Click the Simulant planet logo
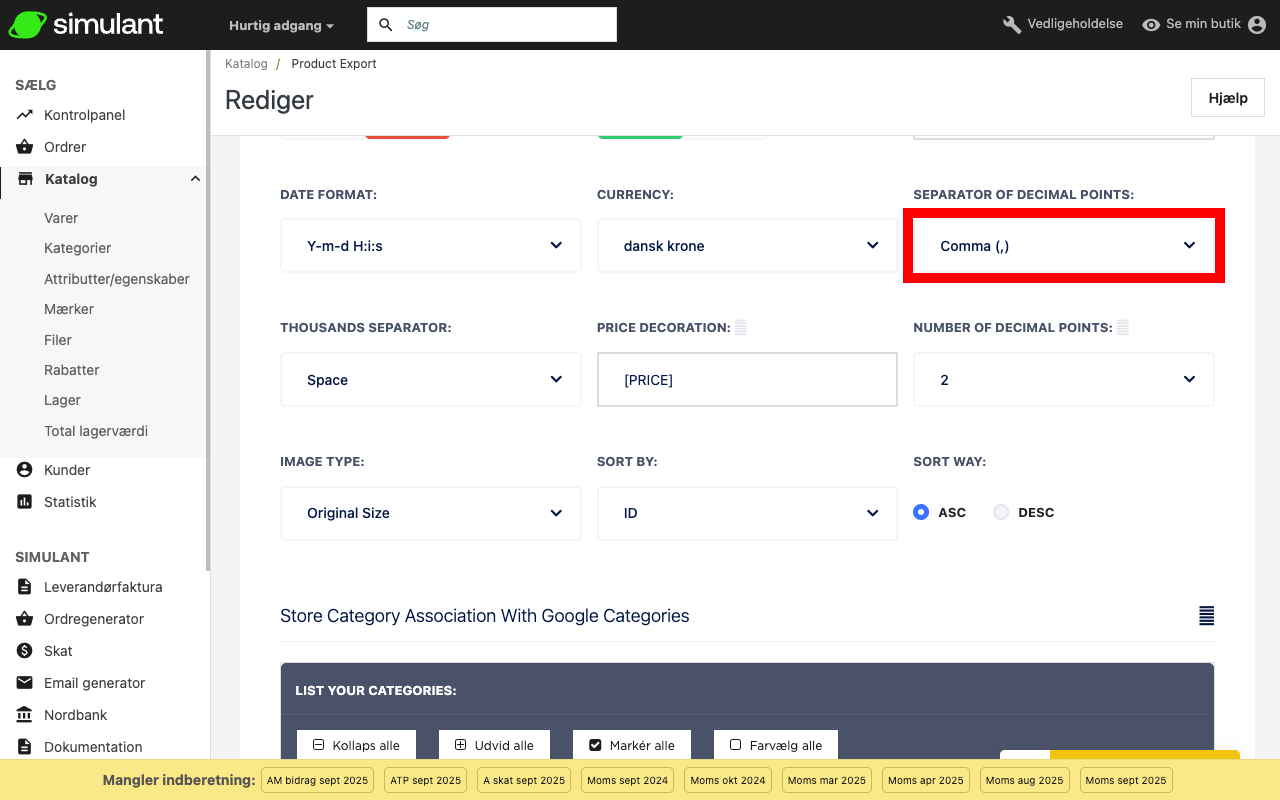Screen dimensions: 1280x800 click(28, 25)
